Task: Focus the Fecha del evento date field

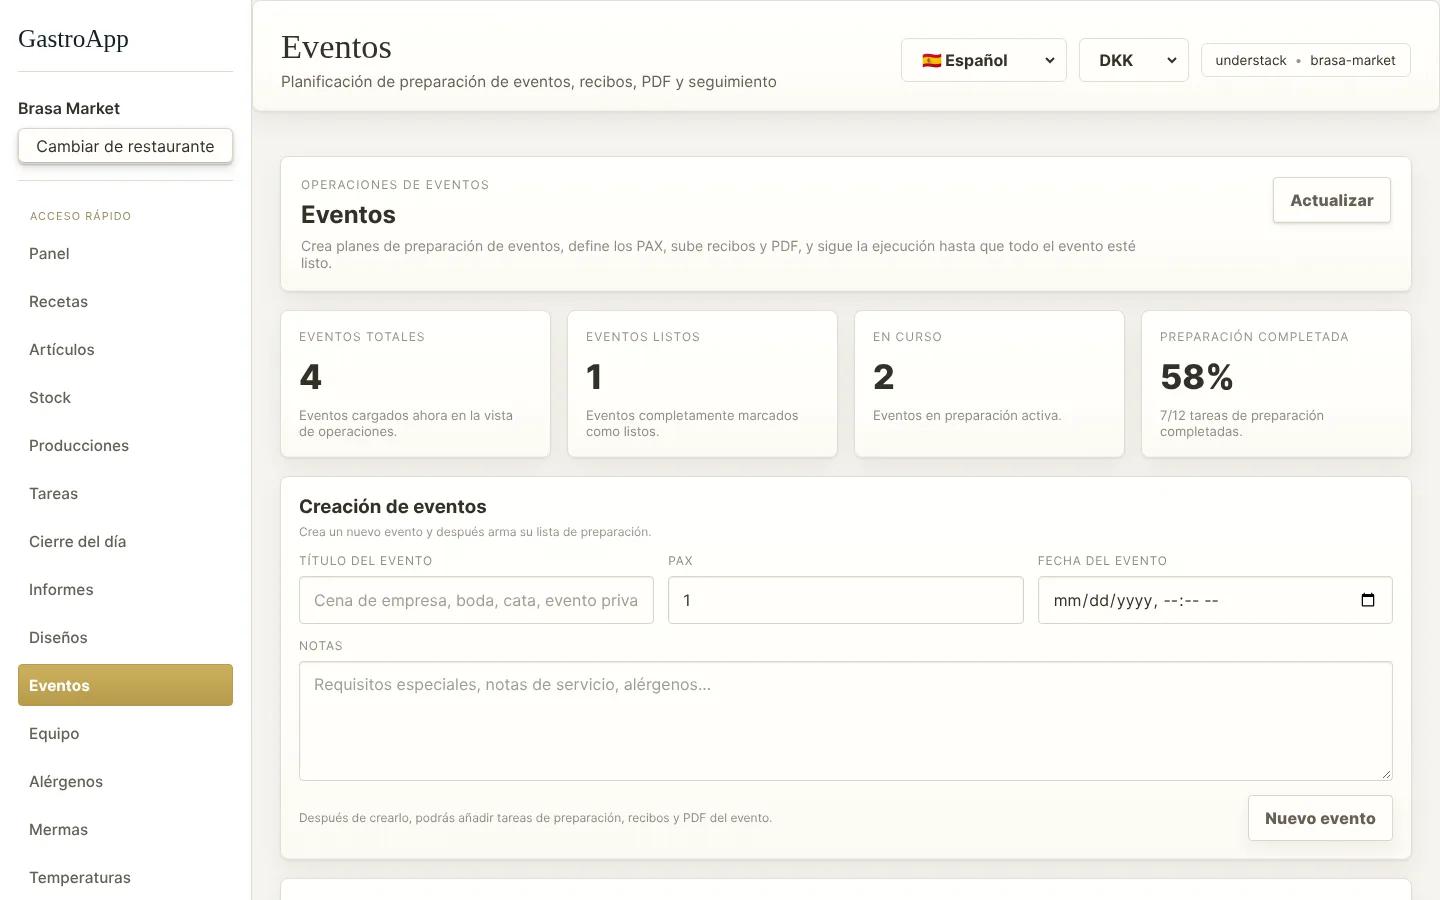Action: pyautogui.click(x=1215, y=600)
